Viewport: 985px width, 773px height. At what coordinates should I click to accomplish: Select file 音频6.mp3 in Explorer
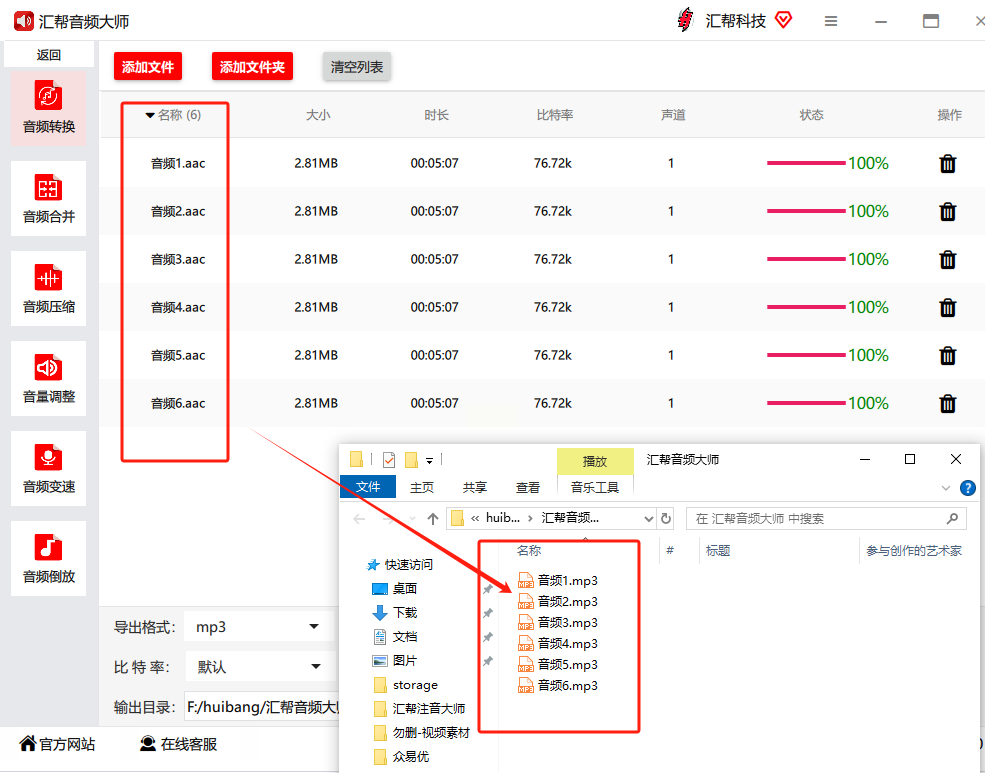pyautogui.click(x=558, y=685)
